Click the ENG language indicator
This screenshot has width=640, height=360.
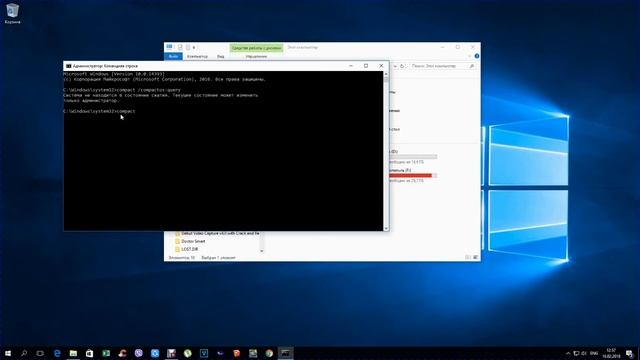(x=594, y=353)
